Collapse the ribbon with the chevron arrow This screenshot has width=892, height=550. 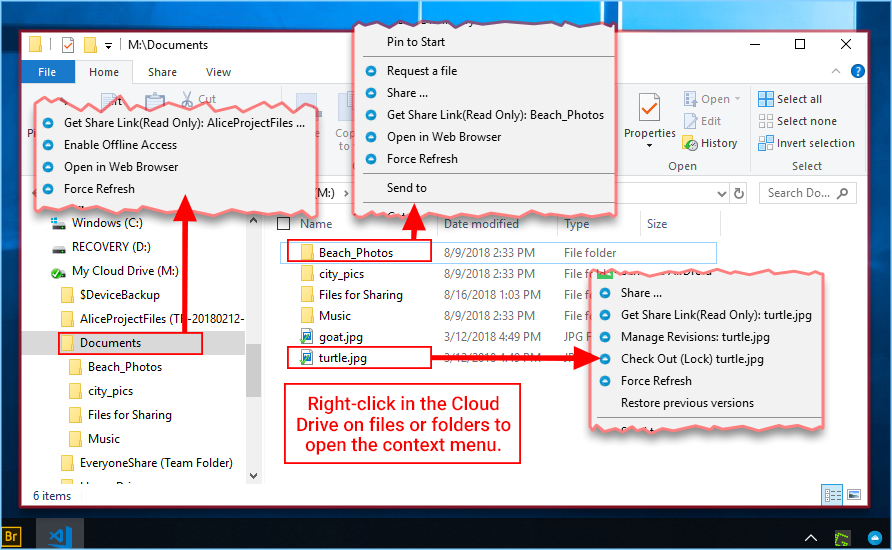[836, 71]
